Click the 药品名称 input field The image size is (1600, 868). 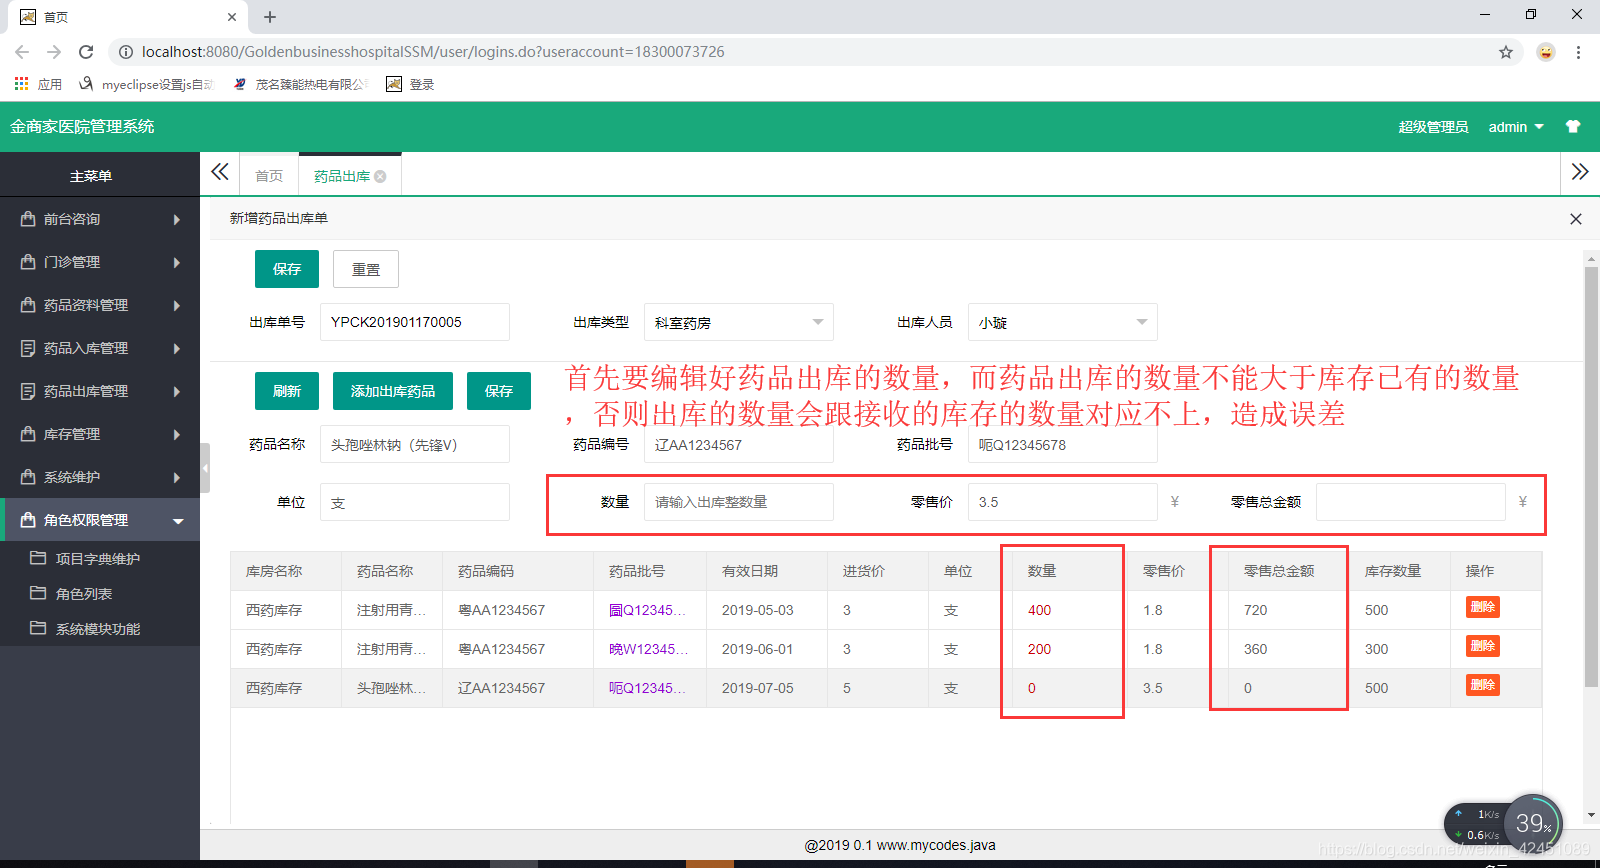tap(415, 444)
